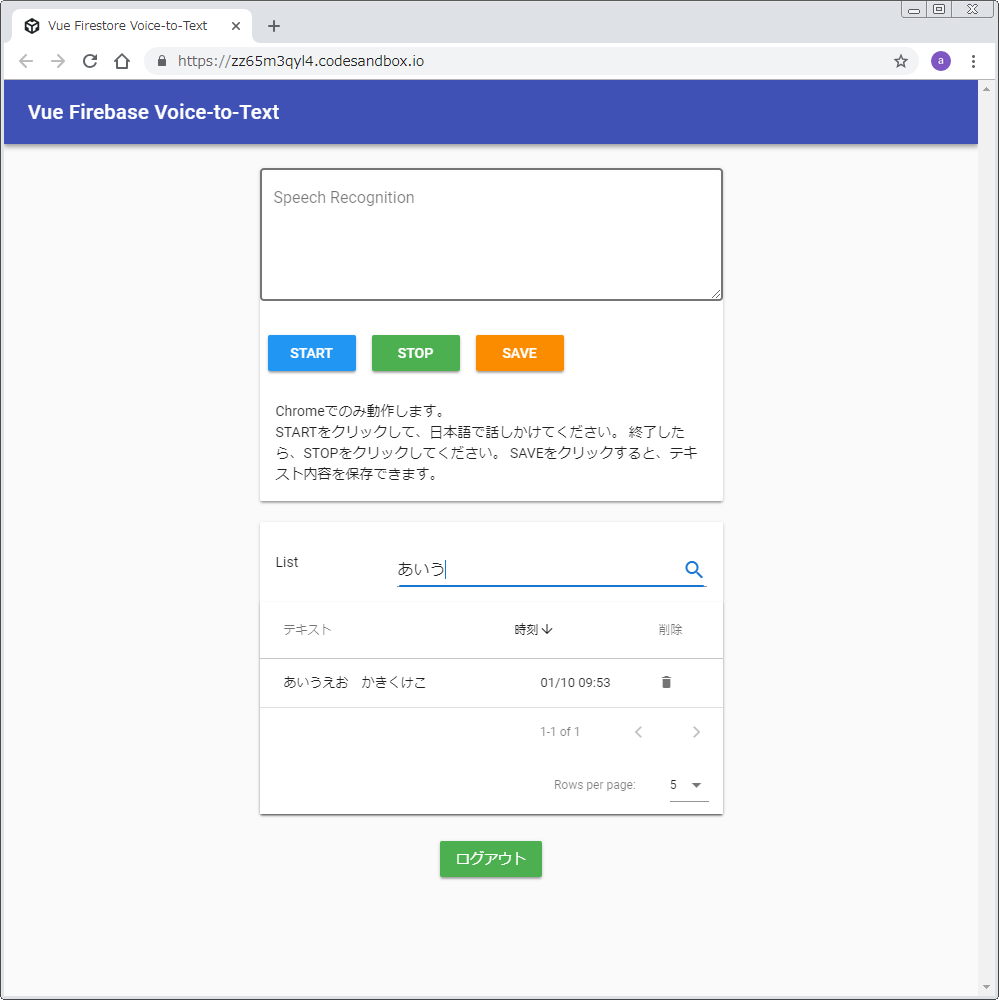Screen dimensions: 999x1000
Task: Click the Vue Firebase Voice-to-Text header title
Action: point(154,112)
